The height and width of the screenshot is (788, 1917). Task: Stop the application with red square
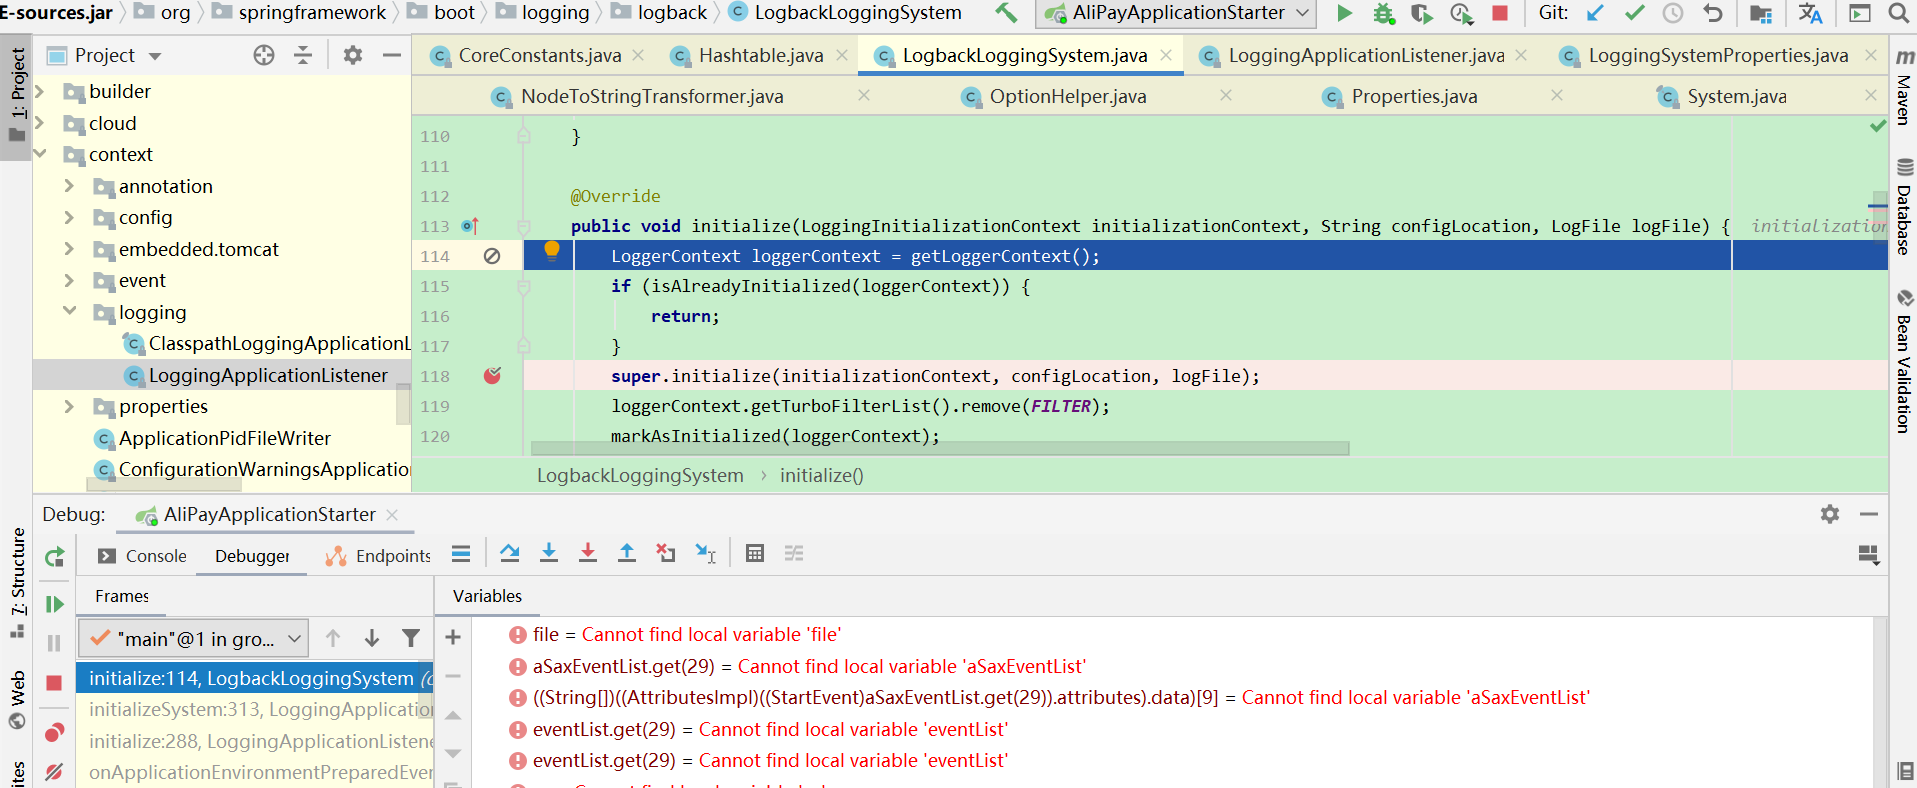1500,13
